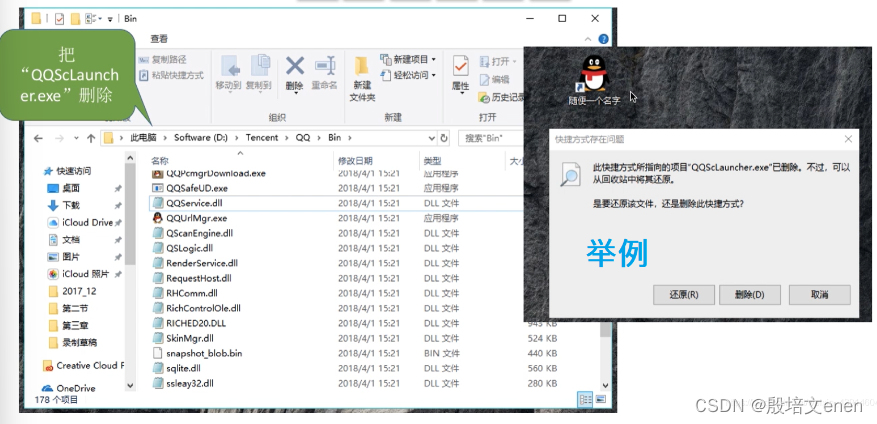Click the Explorer help question mark icon
877x424 pixels.
(603, 39)
